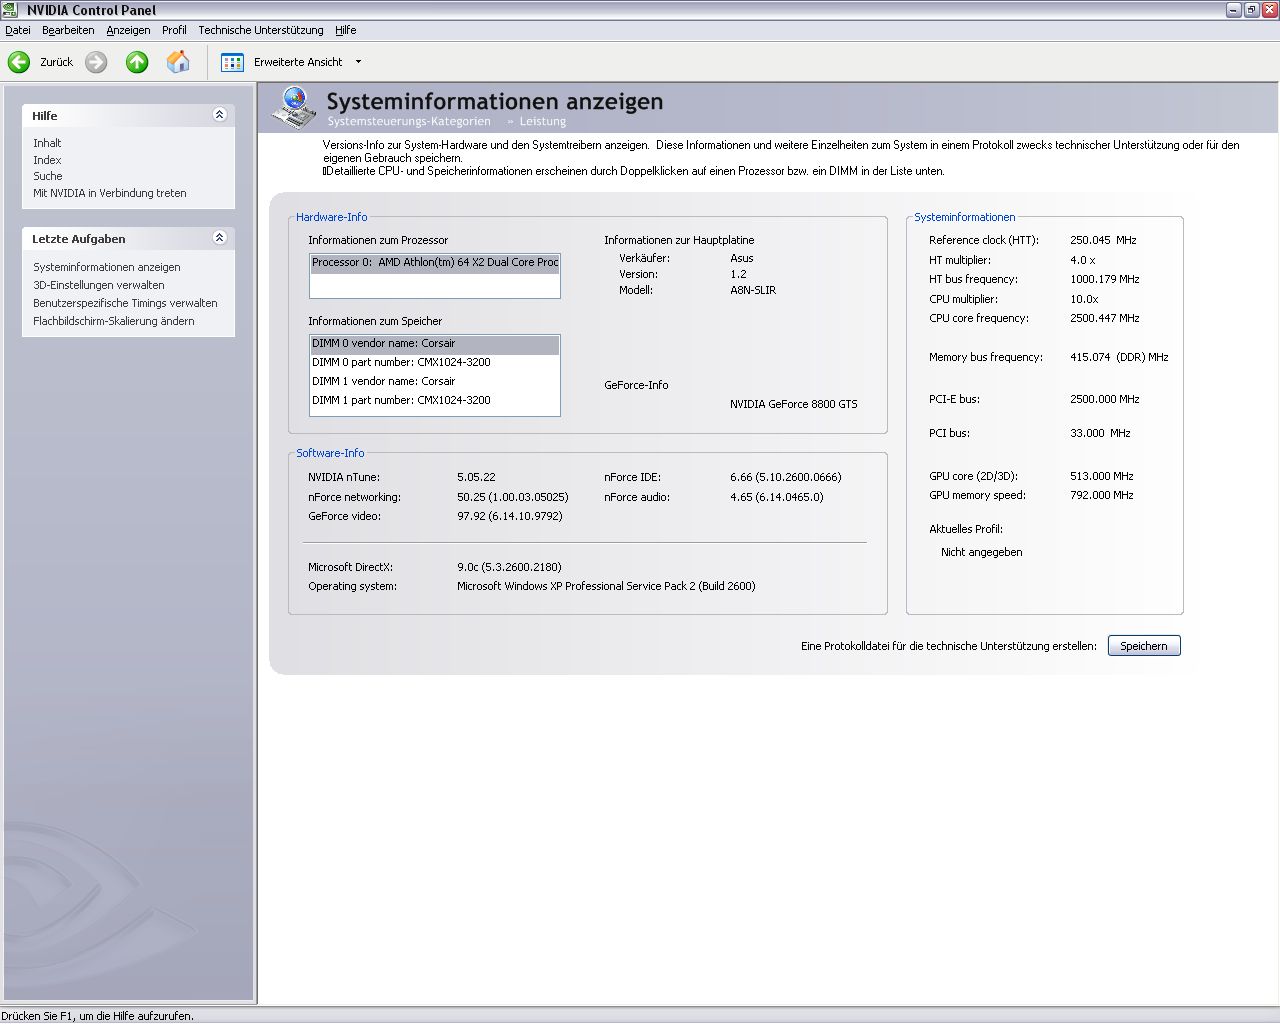1280x1024 pixels.
Task: Open the Profil menu
Action: (174, 30)
